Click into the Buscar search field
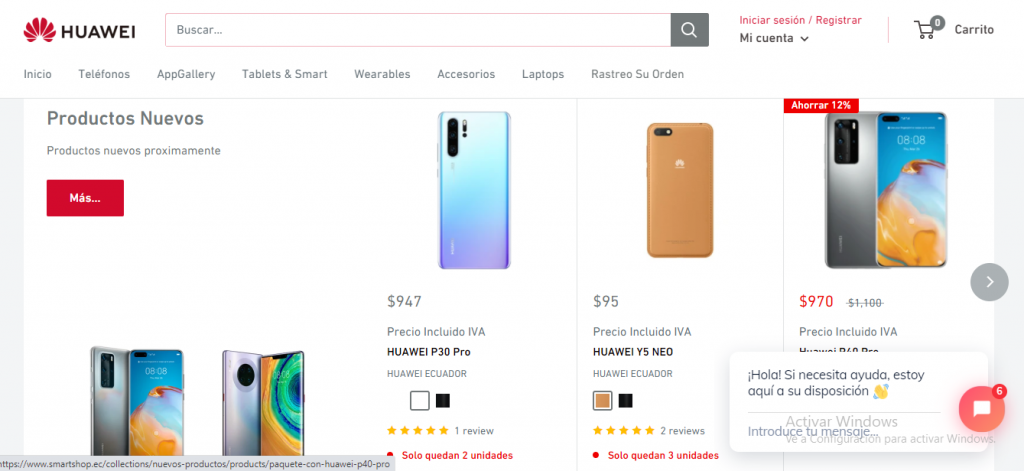Image resolution: width=1024 pixels, height=471 pixels. [418, 30]
